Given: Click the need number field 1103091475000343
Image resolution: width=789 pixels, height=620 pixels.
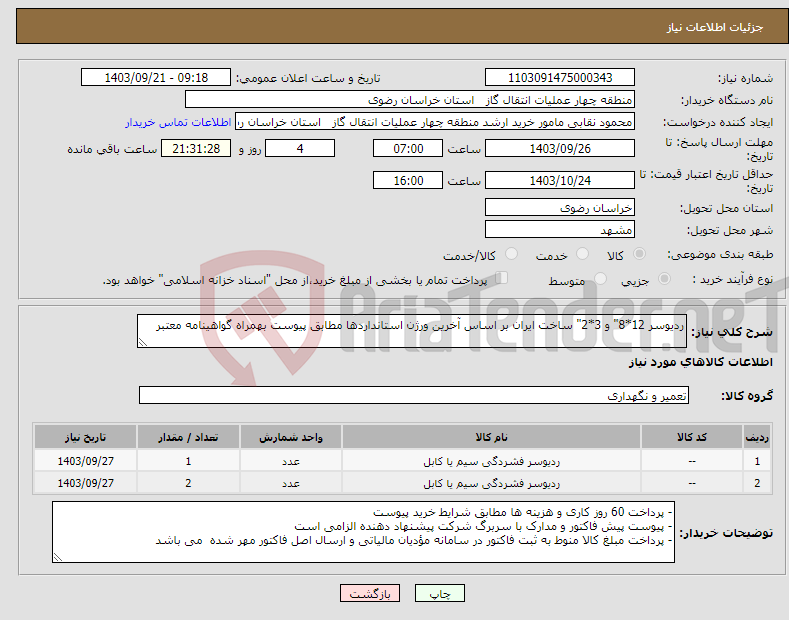Looking at the screenshot, I should pyautogui.click(x=560, y=78).
